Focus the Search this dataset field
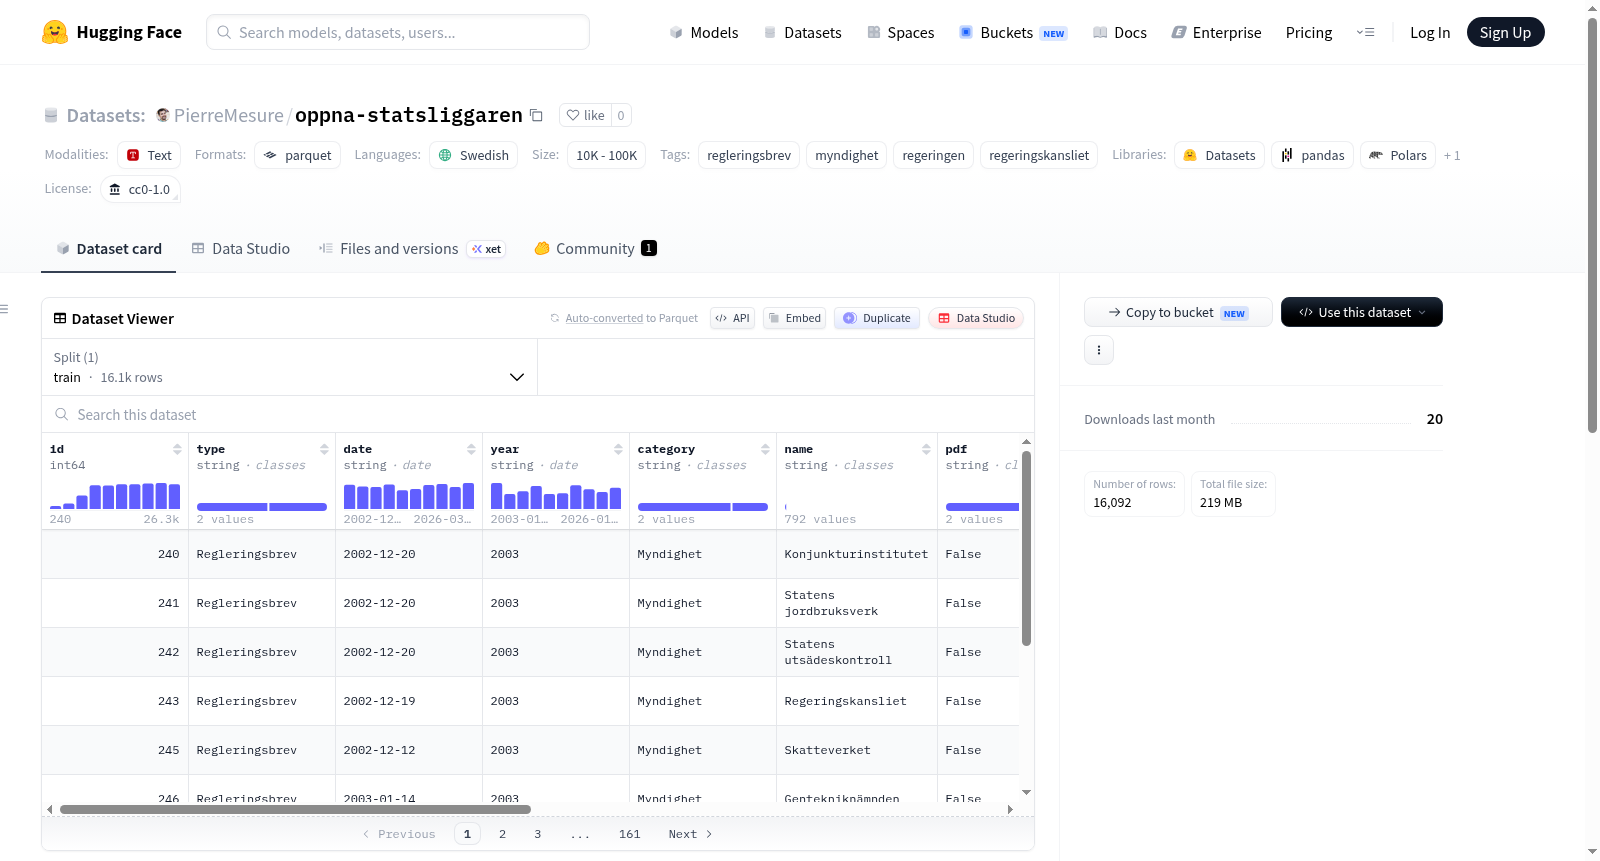The height and width of the screenshot is (861, 1600). (x=538, y=414)
